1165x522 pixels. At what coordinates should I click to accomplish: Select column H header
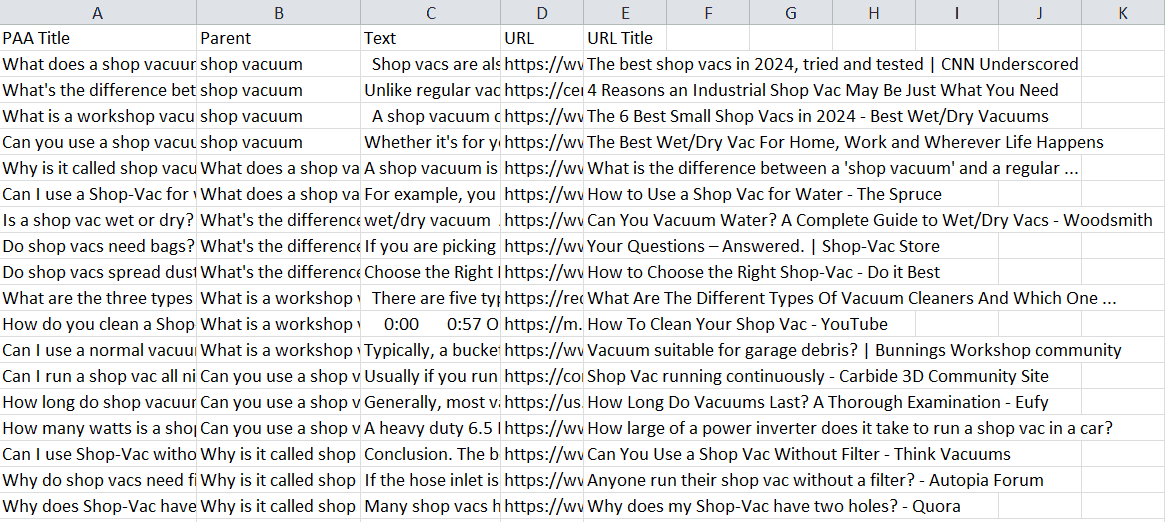(x=874, y=13)
